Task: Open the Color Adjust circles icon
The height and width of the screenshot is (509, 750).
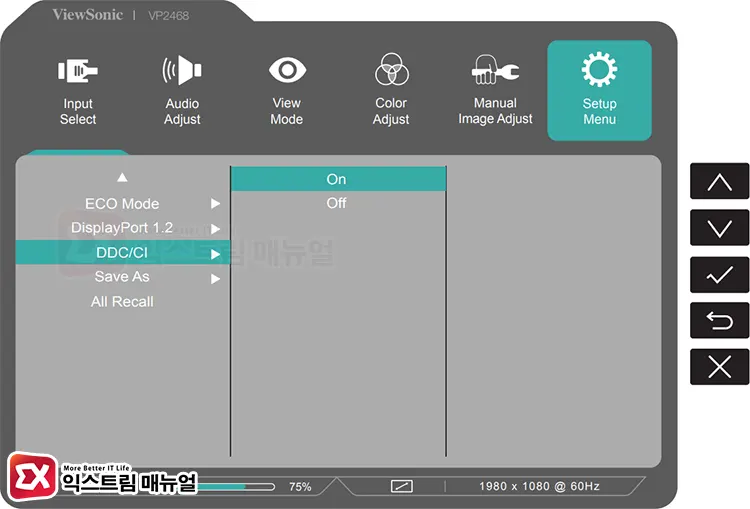Action: pyautogui.click(x=391, y=71)
